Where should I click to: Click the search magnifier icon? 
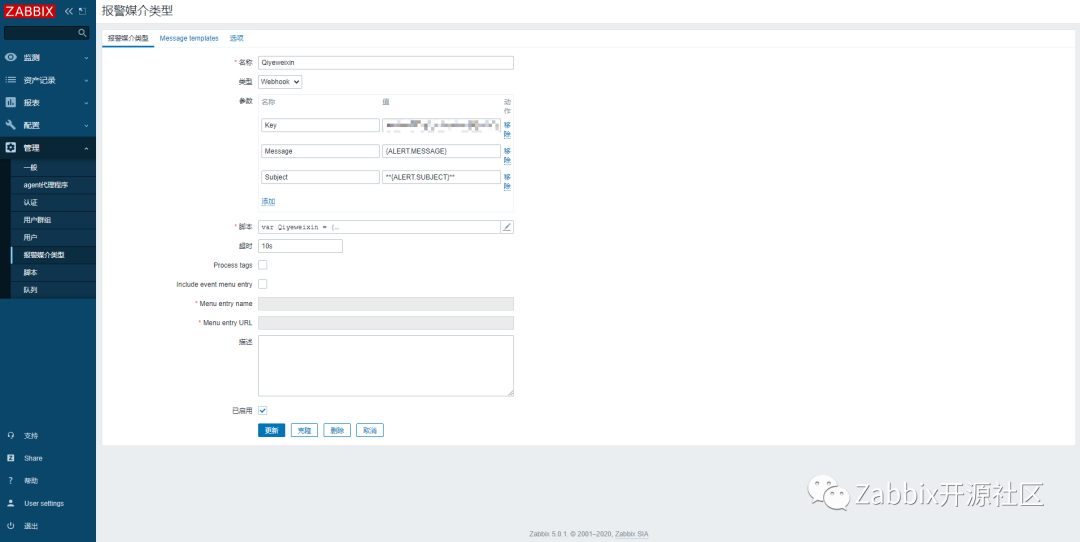tap(82, 32)
